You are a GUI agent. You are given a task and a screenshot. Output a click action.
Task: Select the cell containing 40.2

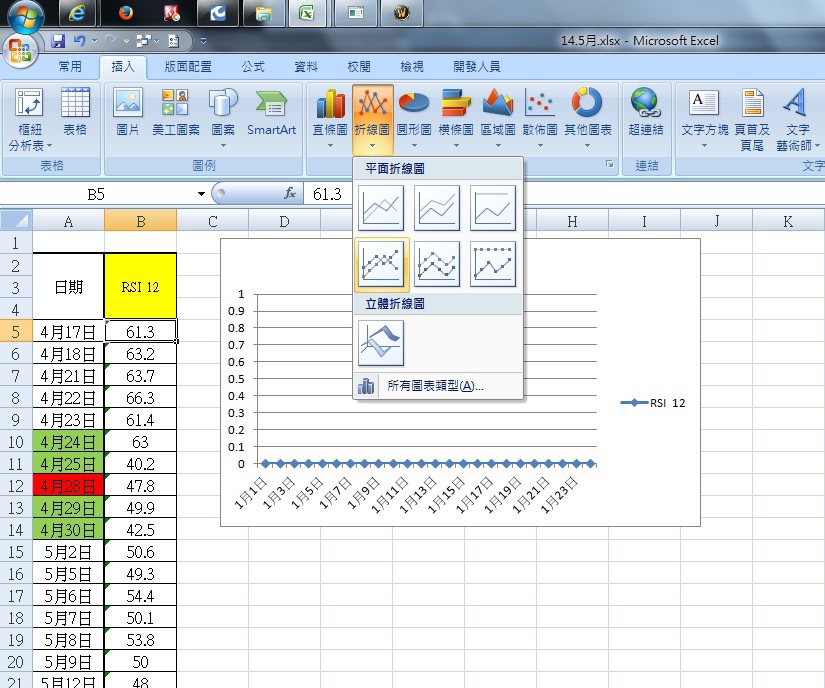tap(140, 463)
